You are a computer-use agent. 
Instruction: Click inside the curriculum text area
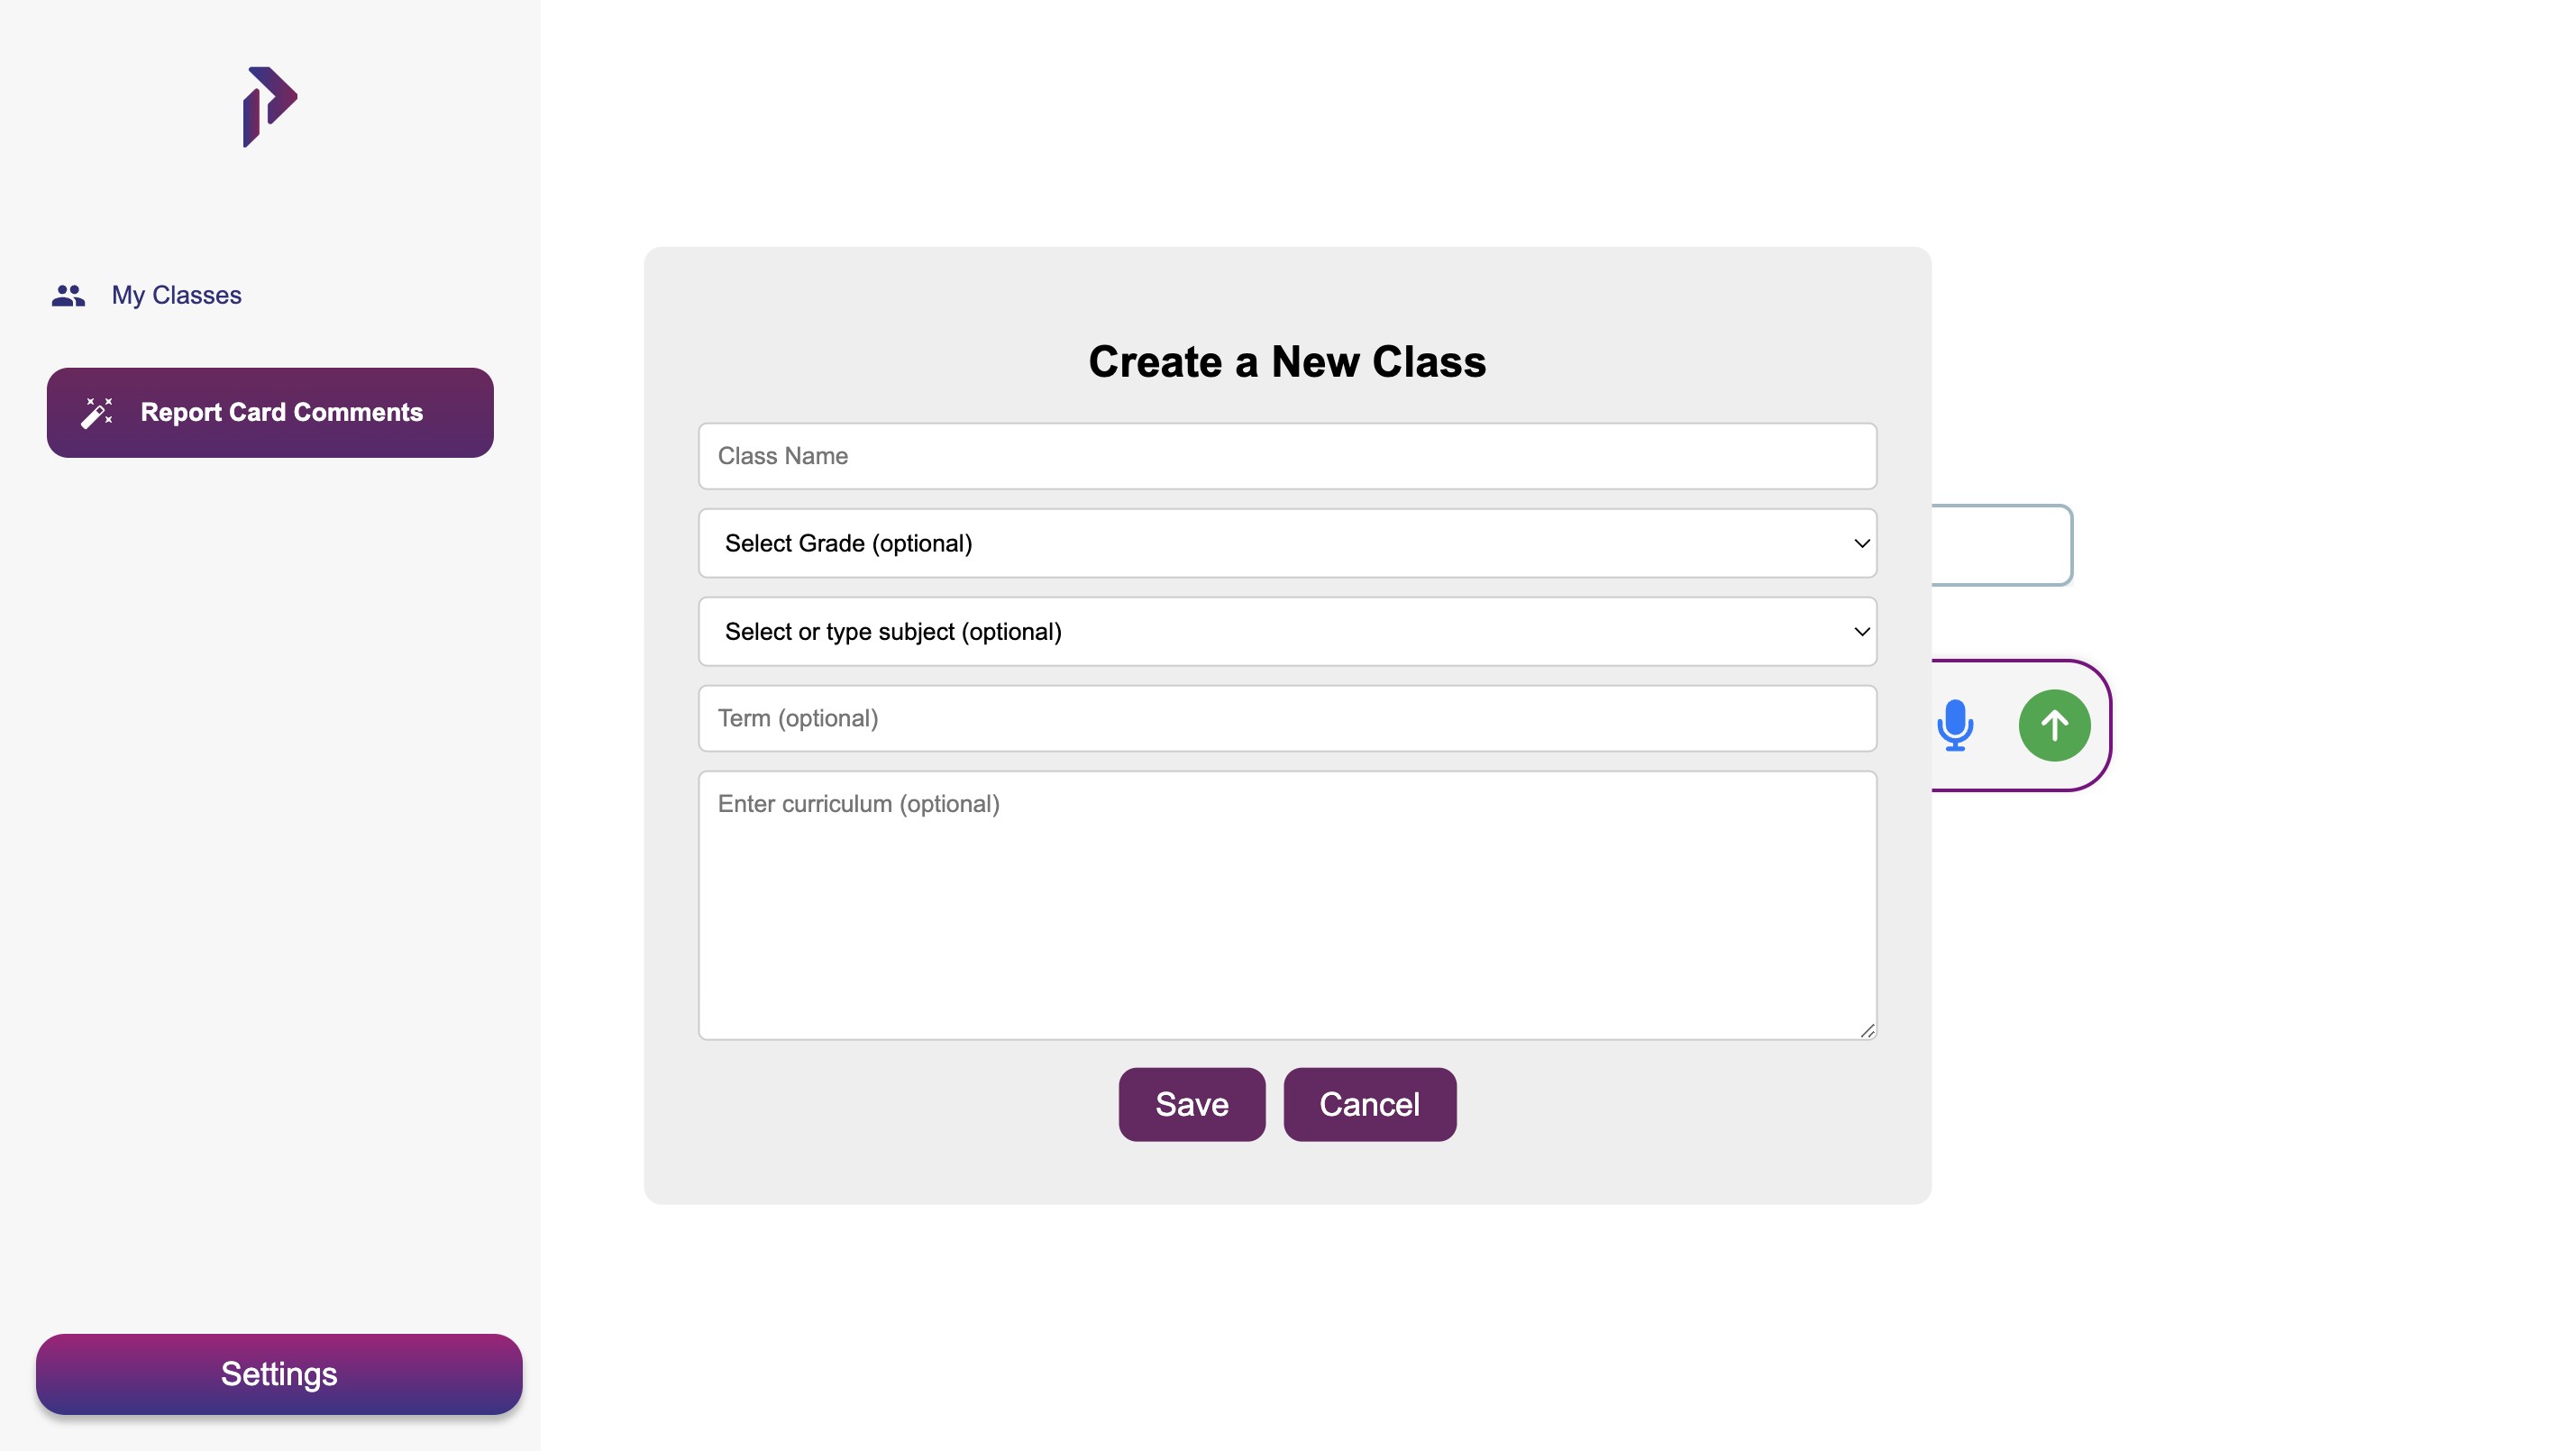coord(1286,904)
